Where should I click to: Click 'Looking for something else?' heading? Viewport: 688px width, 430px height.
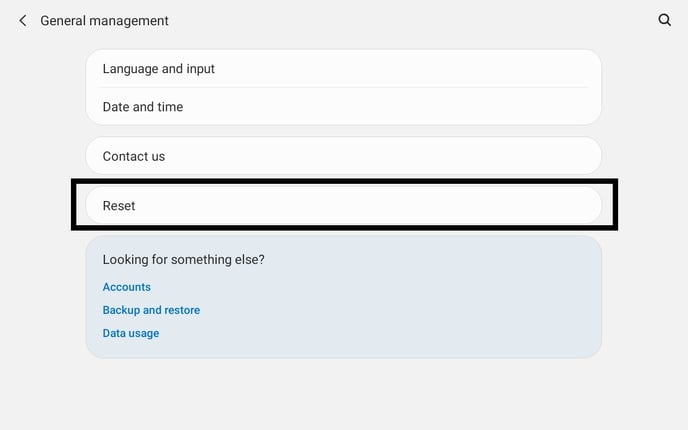click(x=183, y=260)
